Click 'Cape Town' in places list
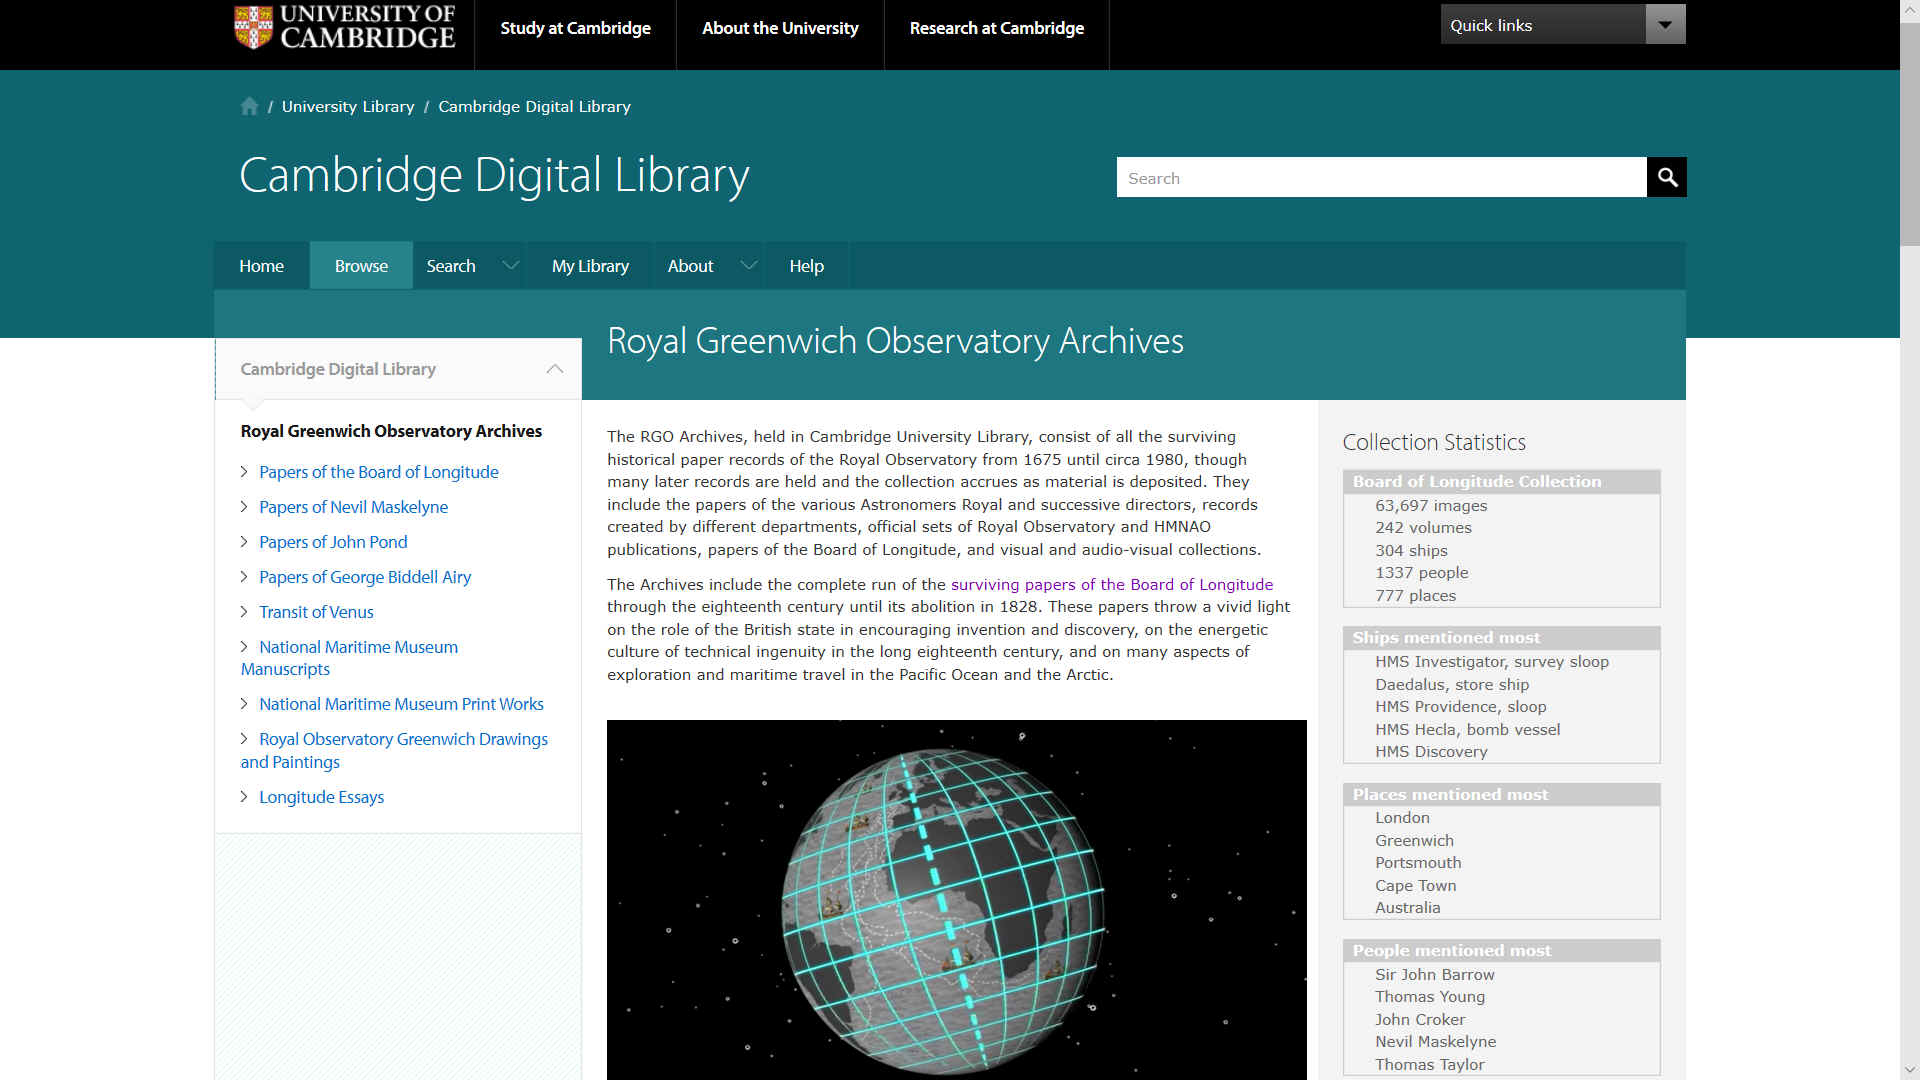This screenshot has height=1080, width=1920. point(1415,886)
